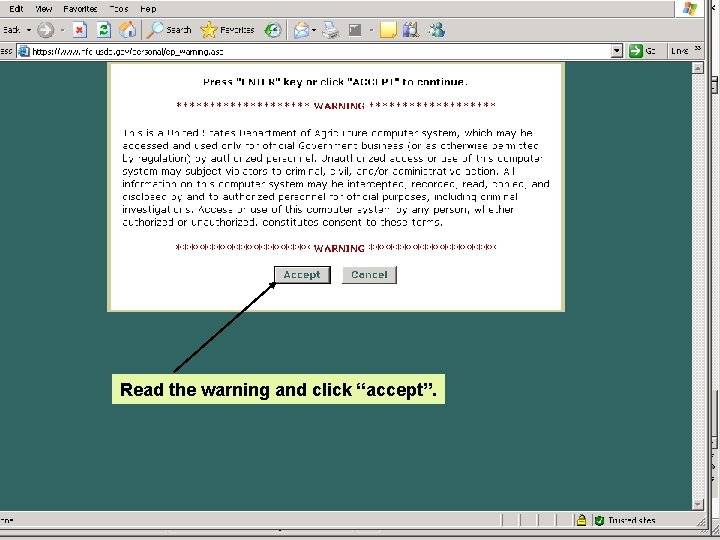Click the yellow note Discuss icon
The height and width of the screenshot is (540, 720).
click(388, 30)
